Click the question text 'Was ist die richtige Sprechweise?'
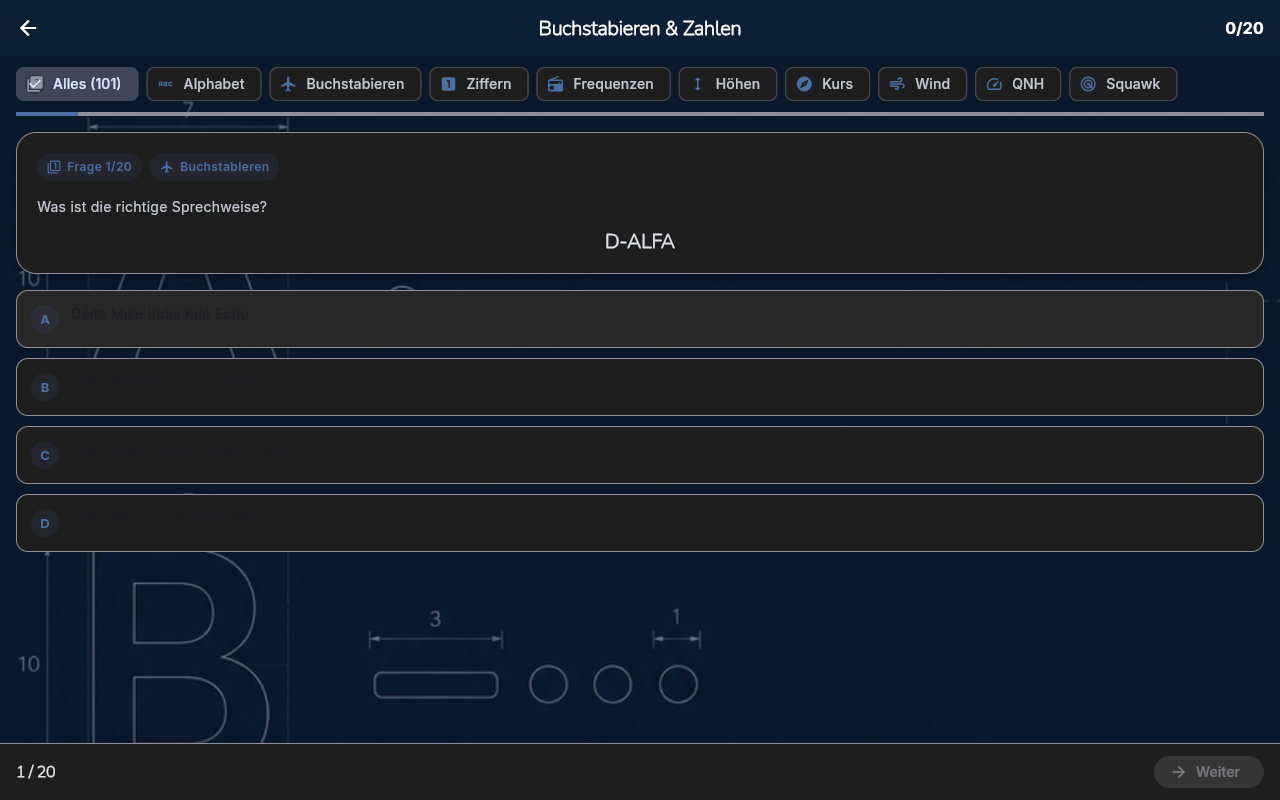 tap(152, 207)
